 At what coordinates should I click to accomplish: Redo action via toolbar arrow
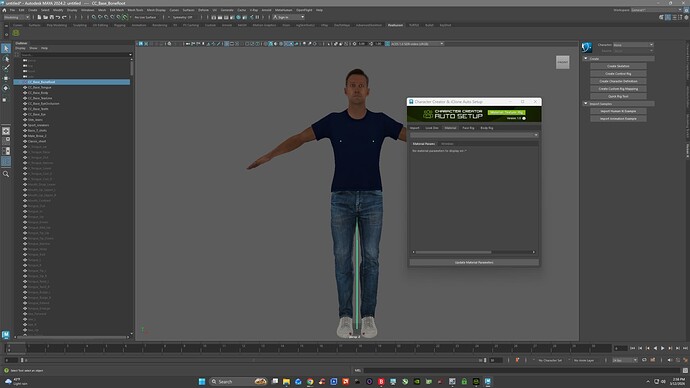pyautogui.click(x=64, y=17)
